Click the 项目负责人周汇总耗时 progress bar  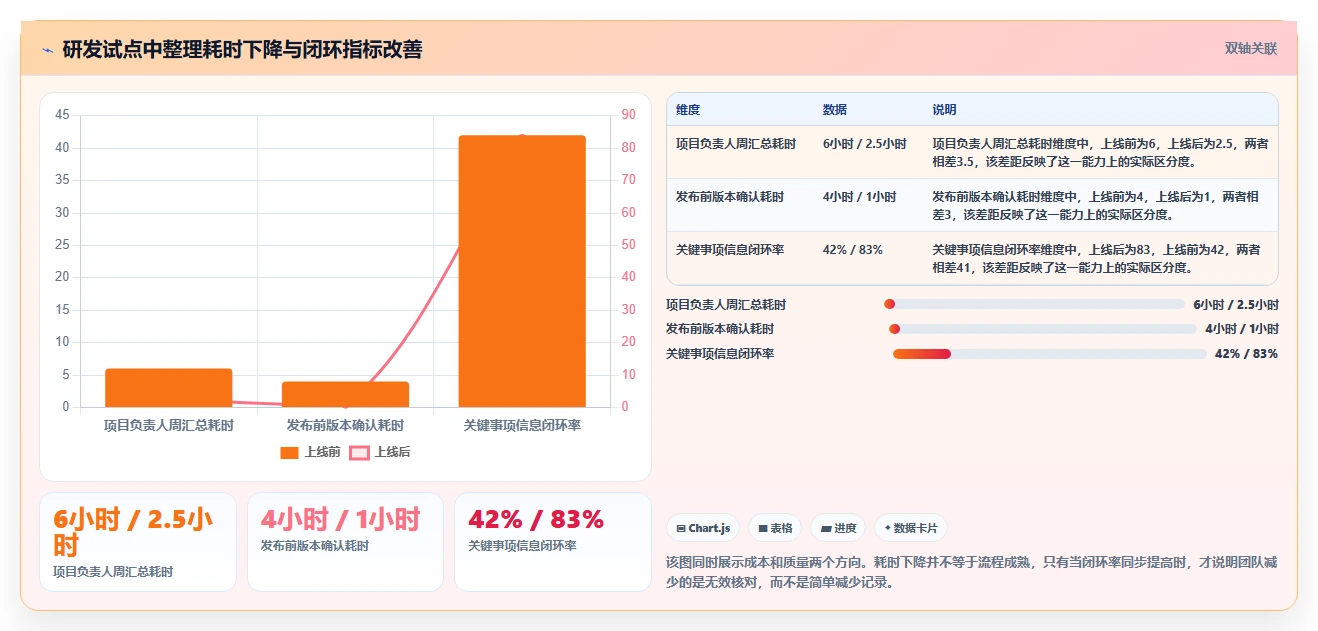click(x=1034, y=304)
